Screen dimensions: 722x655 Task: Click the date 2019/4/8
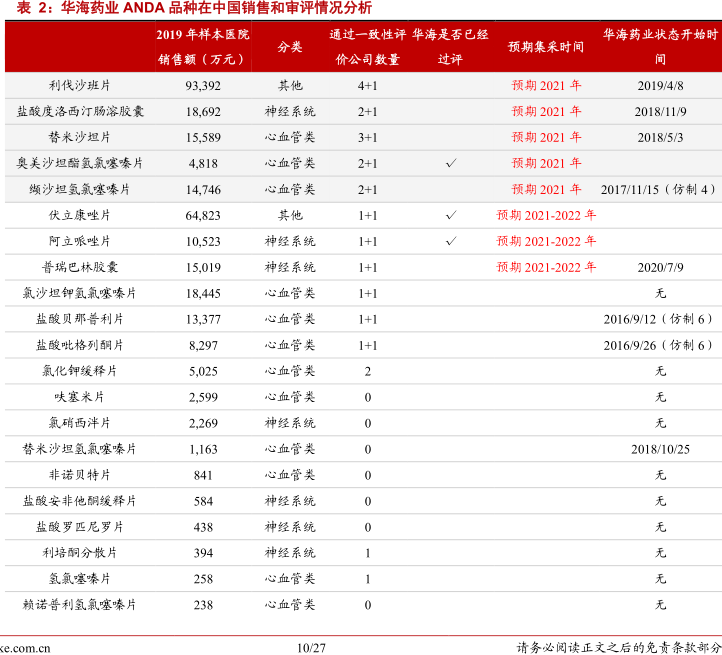(x=660, y=85)
